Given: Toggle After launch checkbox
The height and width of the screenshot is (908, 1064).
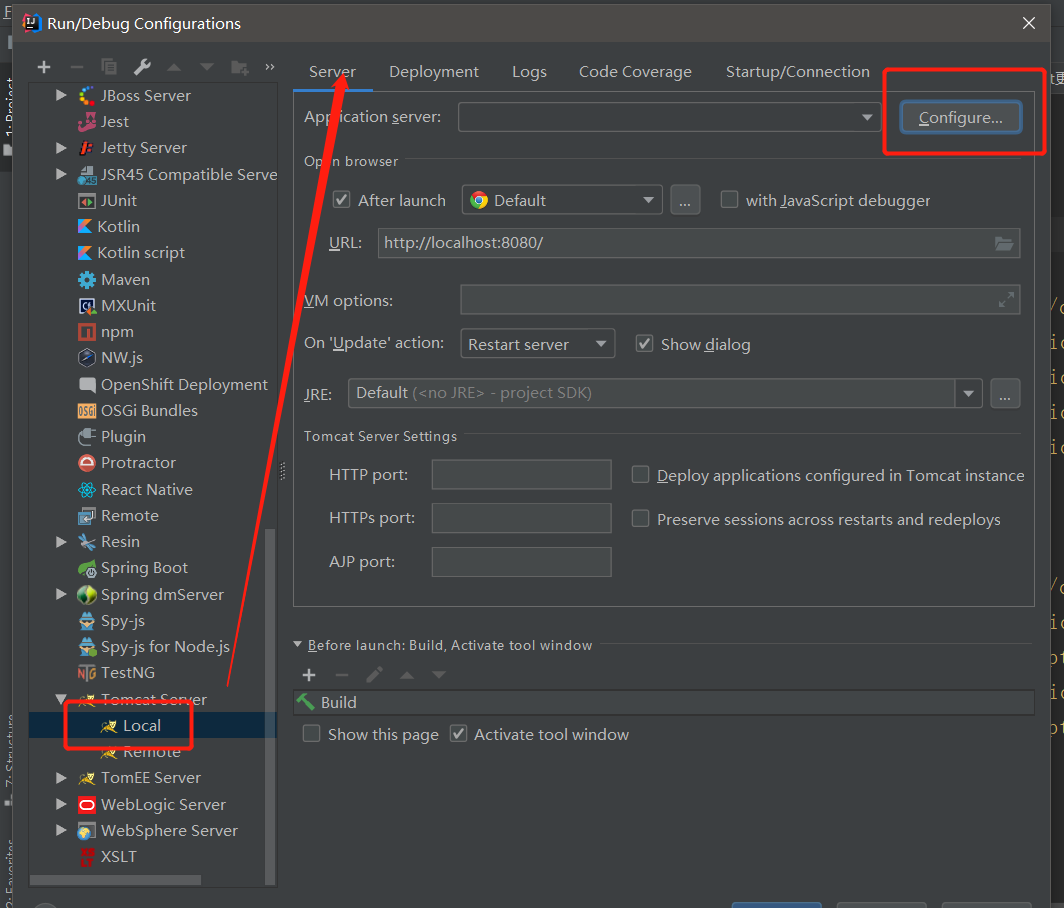Looking at the screenshot, I should (341, 200).
